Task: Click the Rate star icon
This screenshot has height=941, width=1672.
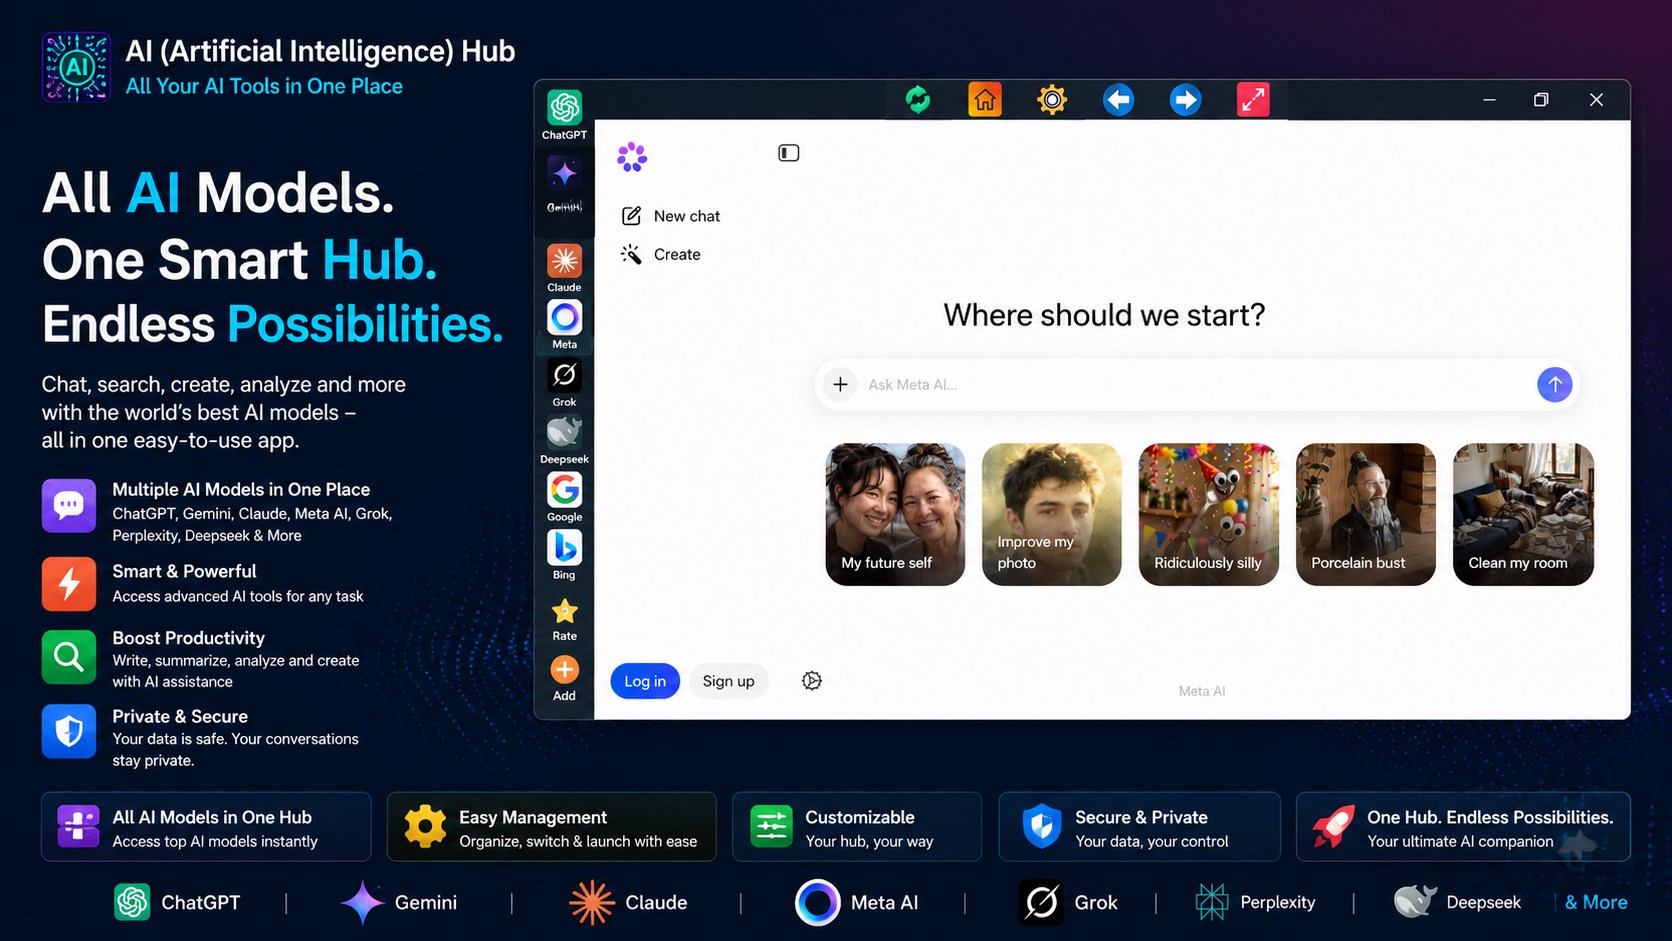Action: (564, 611)
